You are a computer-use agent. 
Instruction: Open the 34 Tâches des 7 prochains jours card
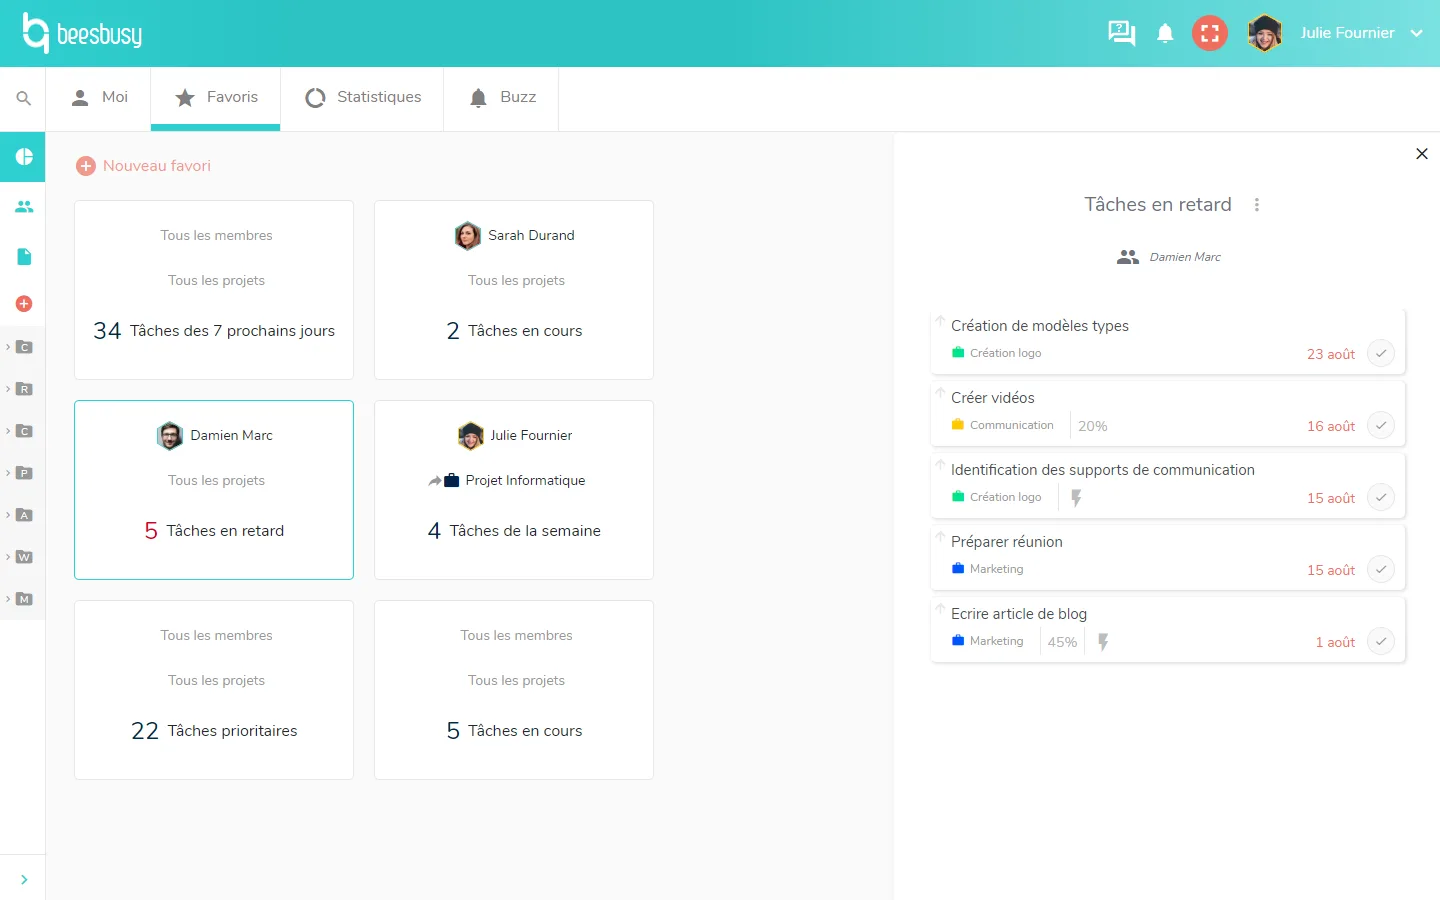coord(214,290)
